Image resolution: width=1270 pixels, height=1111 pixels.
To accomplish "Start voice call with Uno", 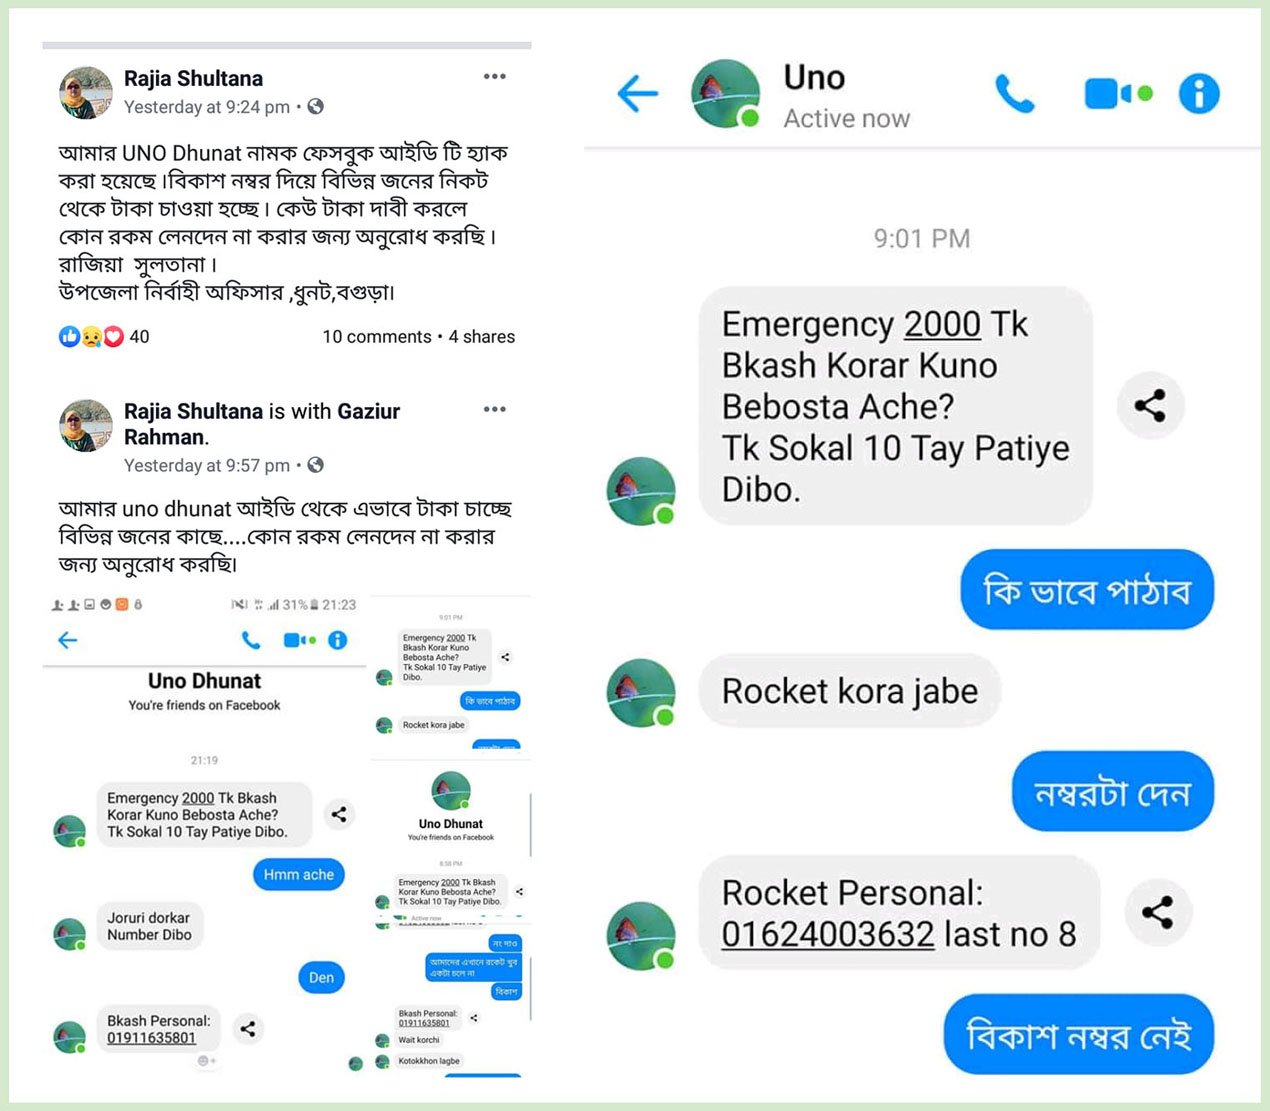I will pyautogui.click(x=1015, y=94).
